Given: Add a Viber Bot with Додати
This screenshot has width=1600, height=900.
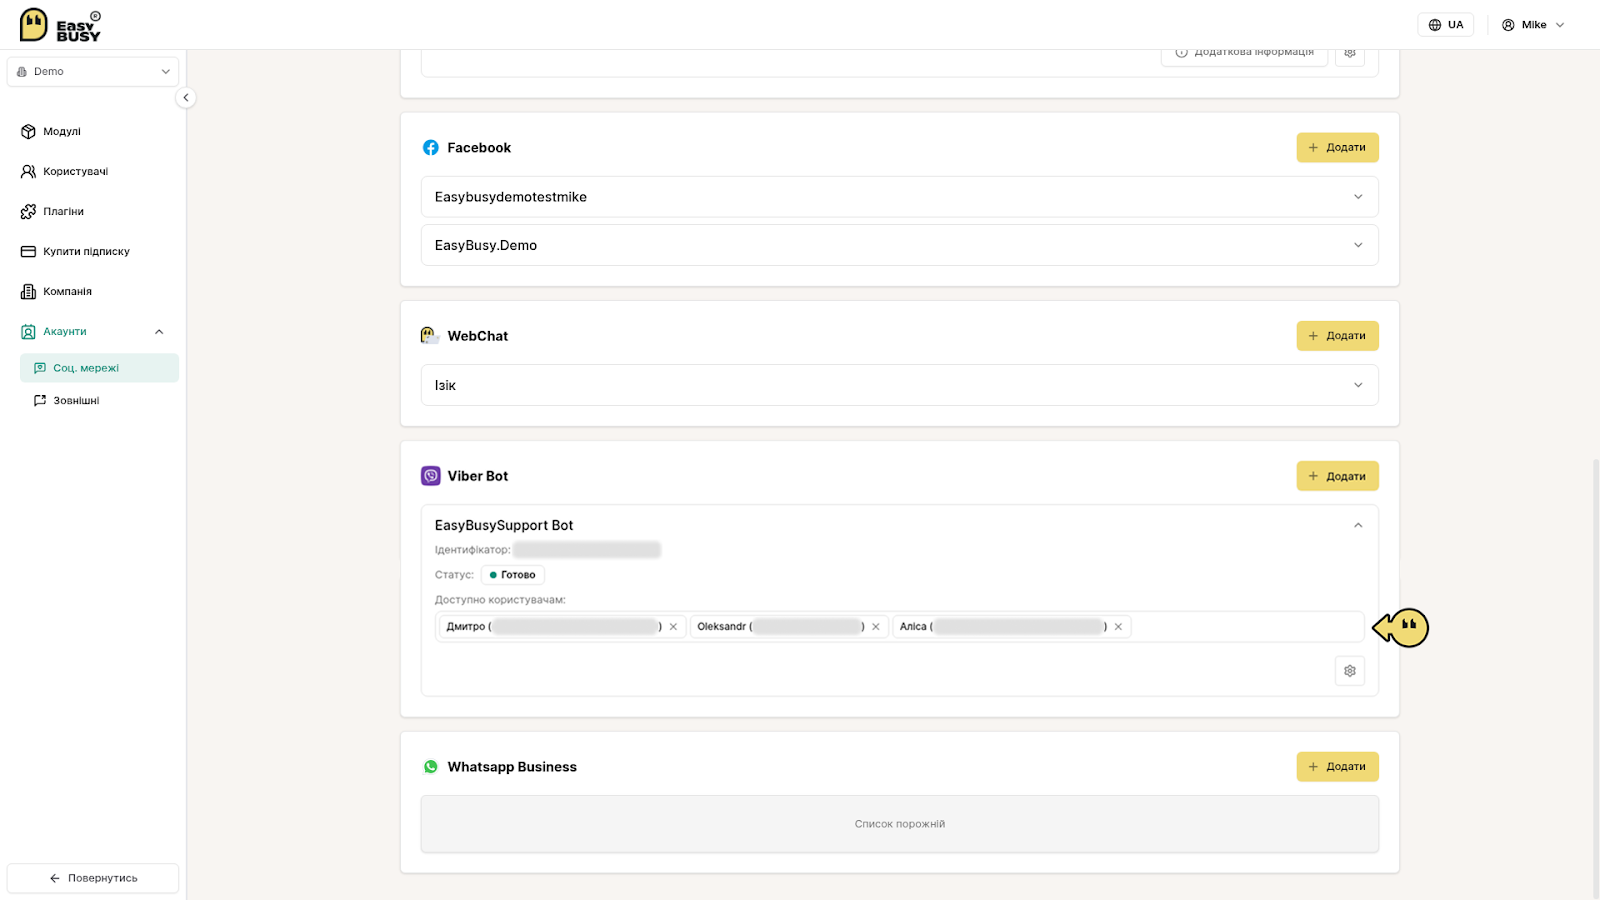Looking at the screenshot, I should coord(1337,476).
